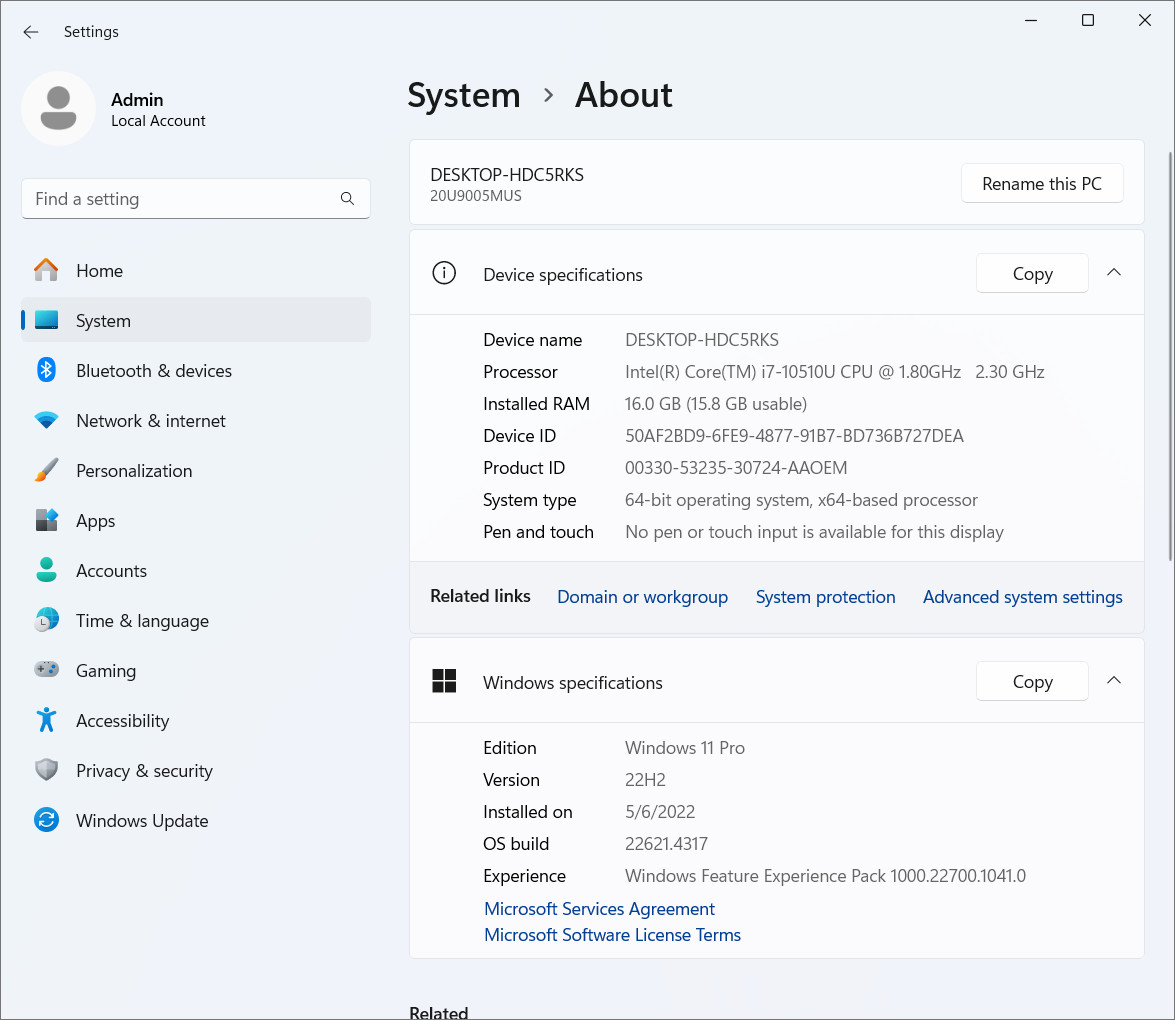
Task: Maximize the Settings window
Action: [1088, 20]
